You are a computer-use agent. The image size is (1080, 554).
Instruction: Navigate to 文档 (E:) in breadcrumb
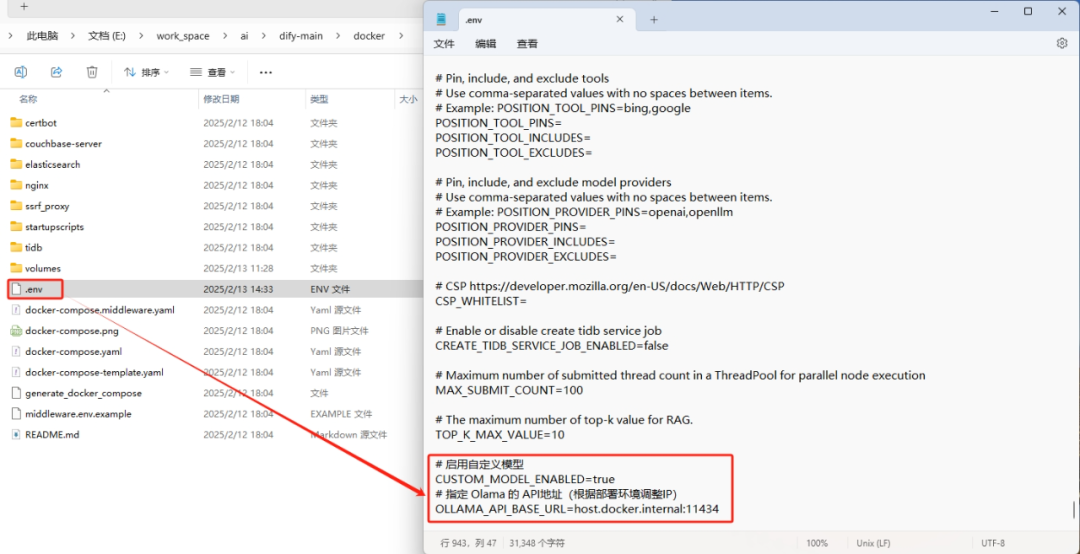pyautogui.click(x=107, y=36)
